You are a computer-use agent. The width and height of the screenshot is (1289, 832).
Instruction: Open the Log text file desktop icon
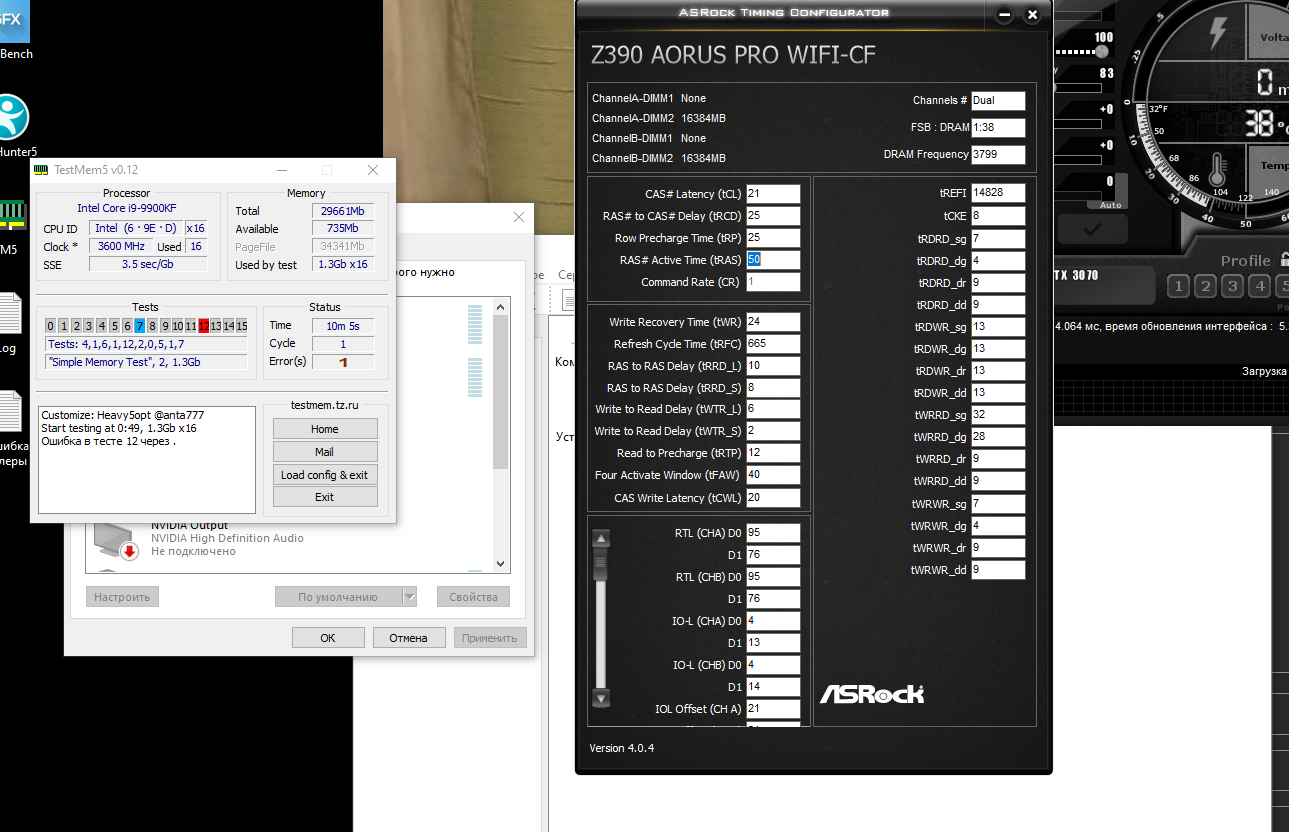(x=9, y=312)
